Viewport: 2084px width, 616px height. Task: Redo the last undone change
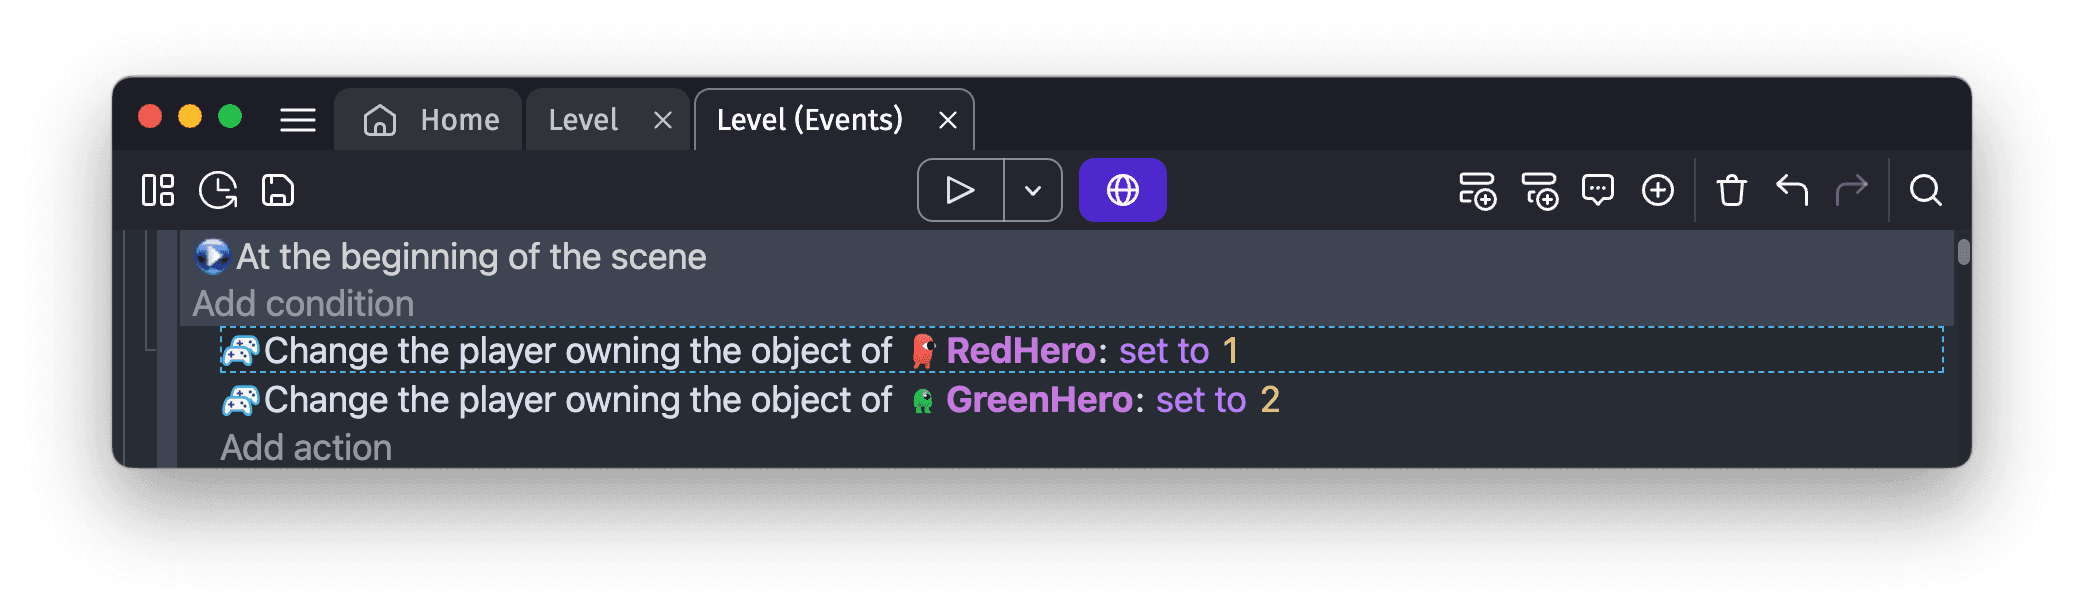click(1853, 189)
